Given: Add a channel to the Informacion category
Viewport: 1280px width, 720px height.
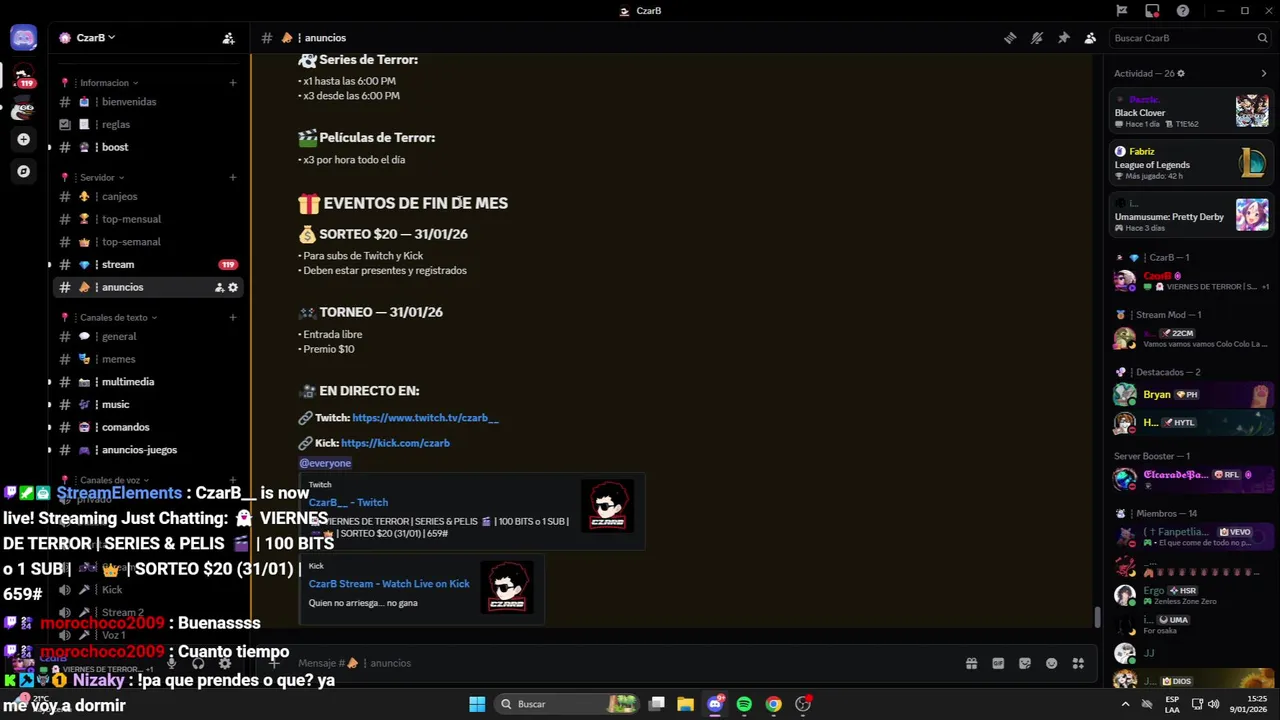Looking at the screenshot, I should (232, 83).
